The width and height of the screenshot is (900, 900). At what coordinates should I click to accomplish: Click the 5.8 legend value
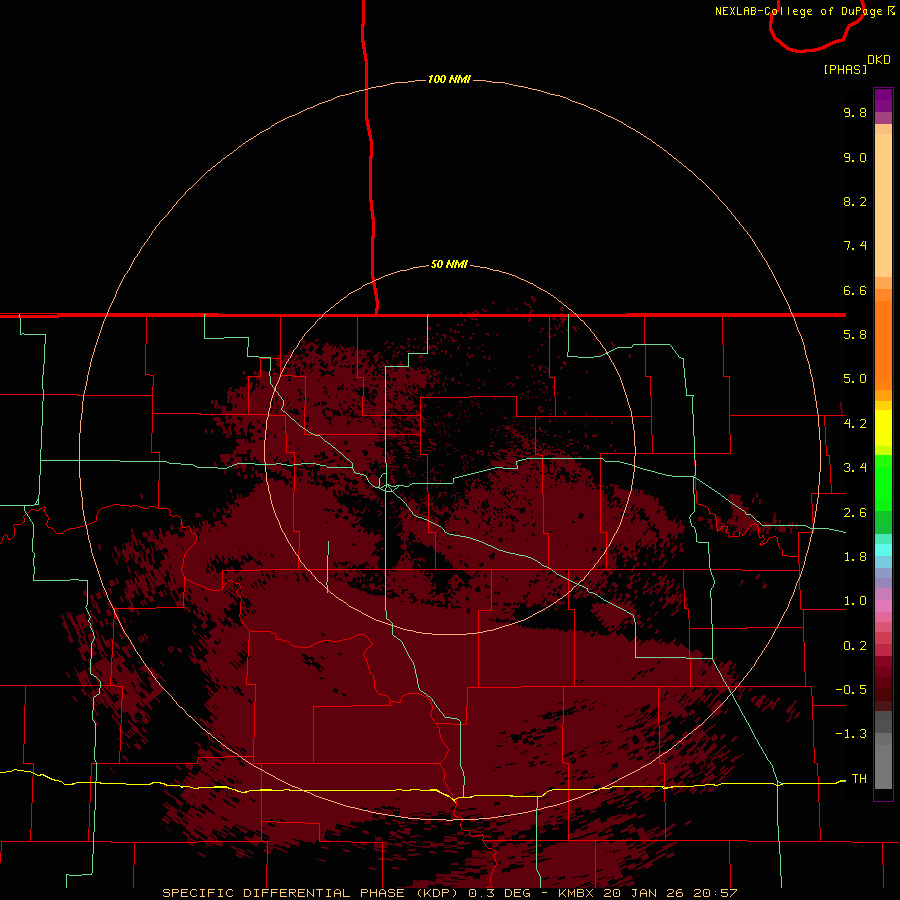pyautogui.click(x=855, y=335)
